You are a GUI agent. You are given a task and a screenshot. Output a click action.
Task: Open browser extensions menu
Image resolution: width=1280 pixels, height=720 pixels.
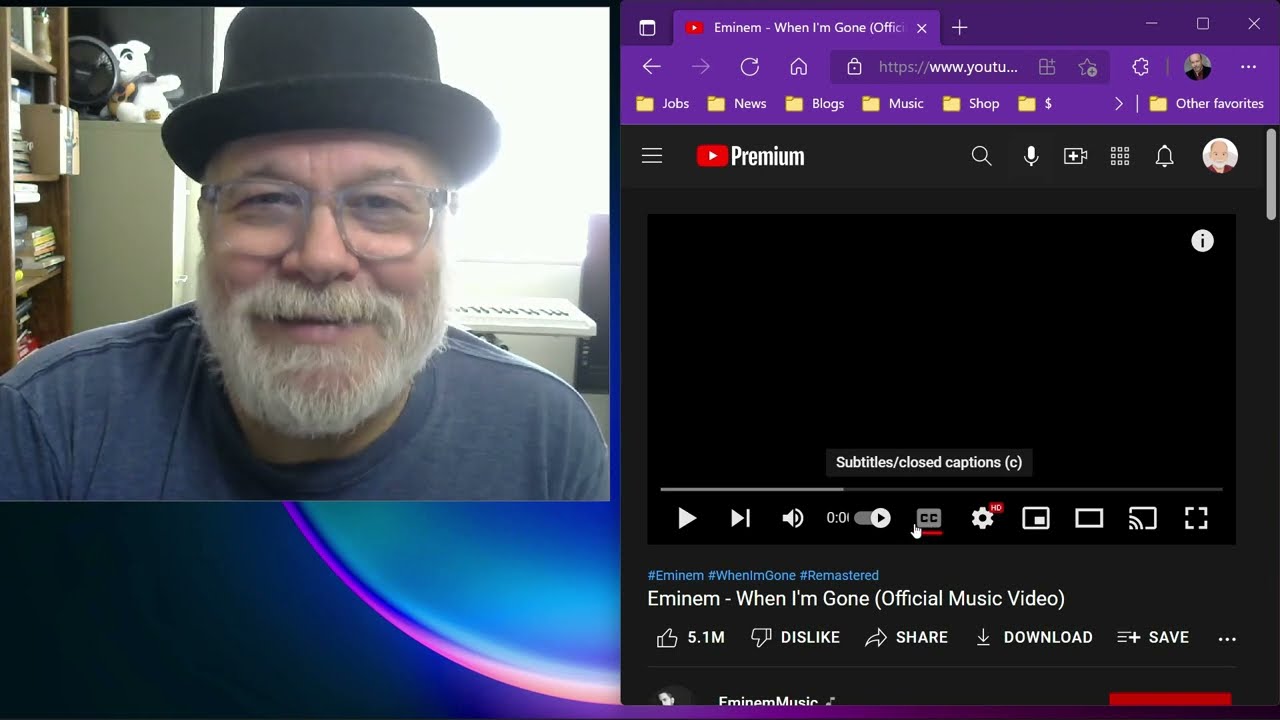point(1141,67)
